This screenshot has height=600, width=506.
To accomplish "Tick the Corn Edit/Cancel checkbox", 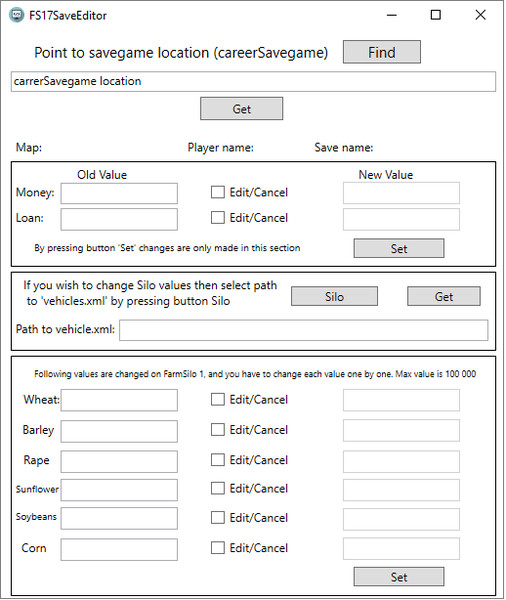I will click(x=218, y=548).
